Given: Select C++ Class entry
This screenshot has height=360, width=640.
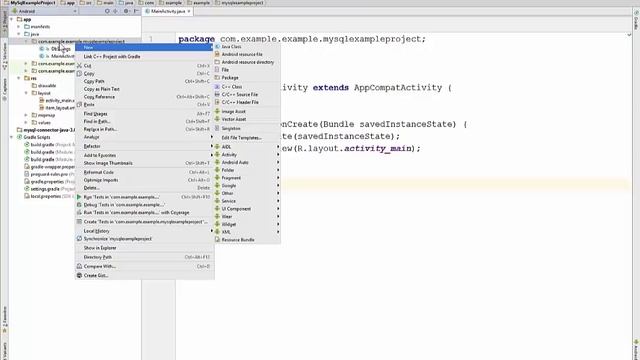Looking at the screenshot, I should pyautogui.click(x=247, y=87).
